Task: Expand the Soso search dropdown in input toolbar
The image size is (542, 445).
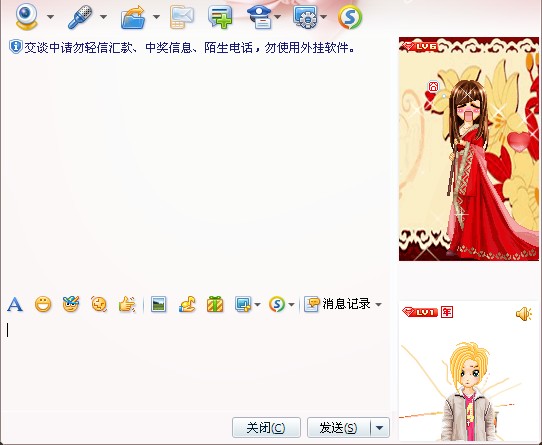Action: (x=291, y=305)
